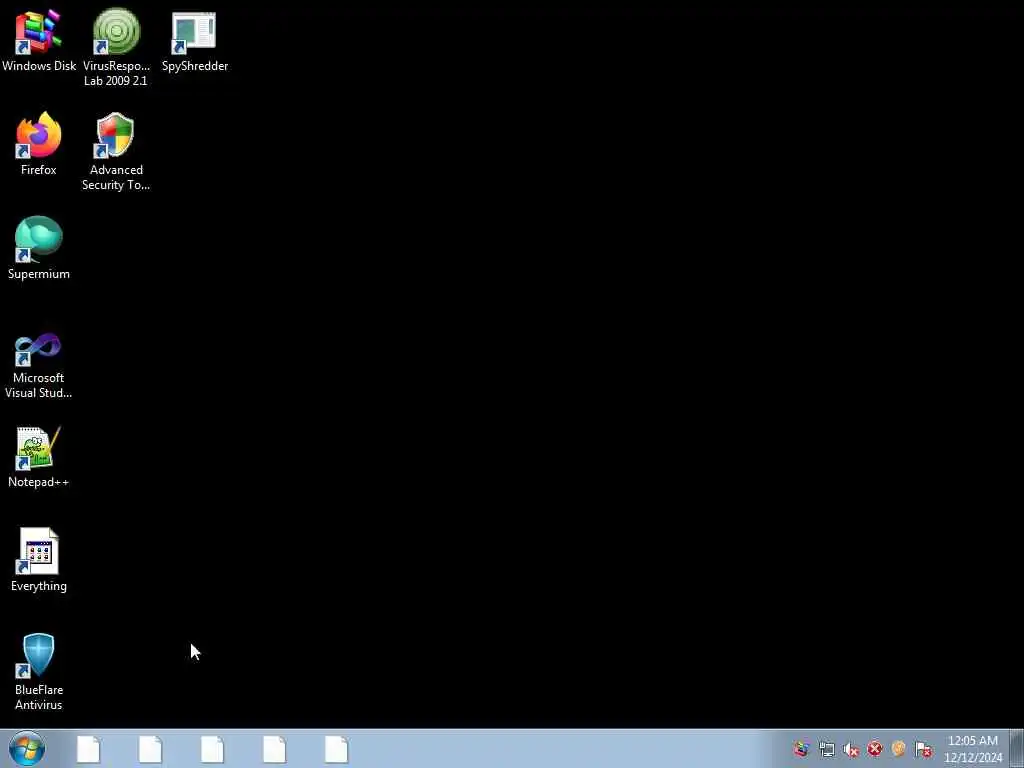Open the network connection tray icon

coord(827,749)
